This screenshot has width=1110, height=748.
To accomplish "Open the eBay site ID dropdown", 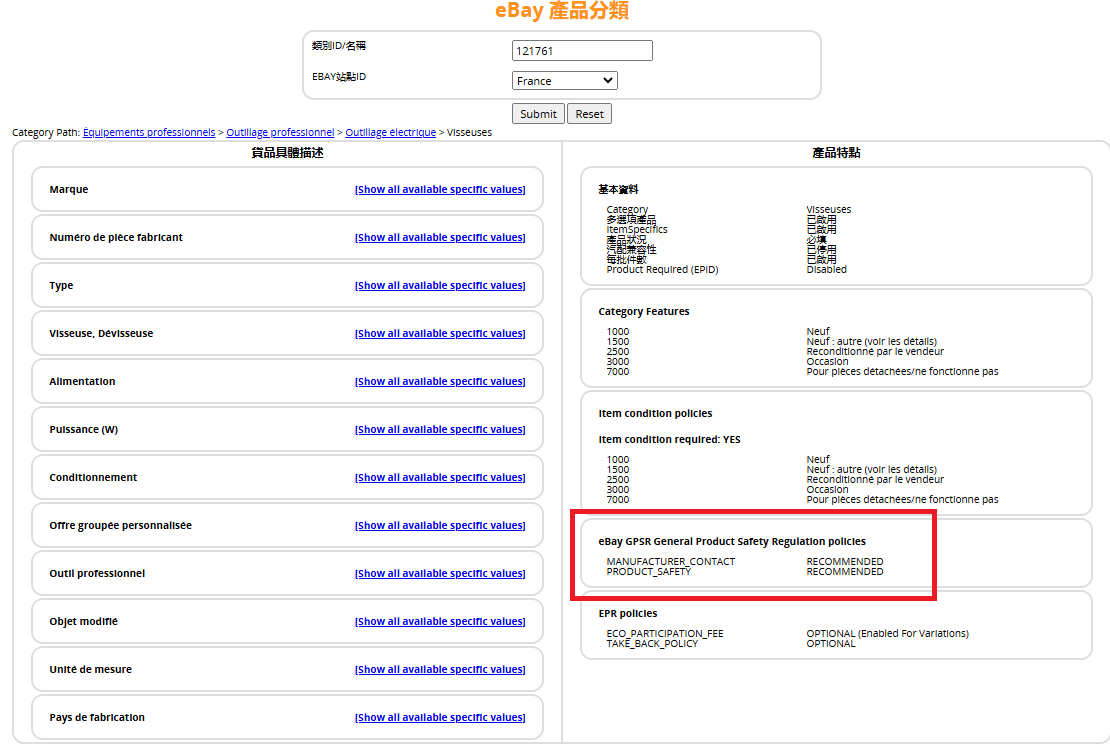I will [564, 81].
